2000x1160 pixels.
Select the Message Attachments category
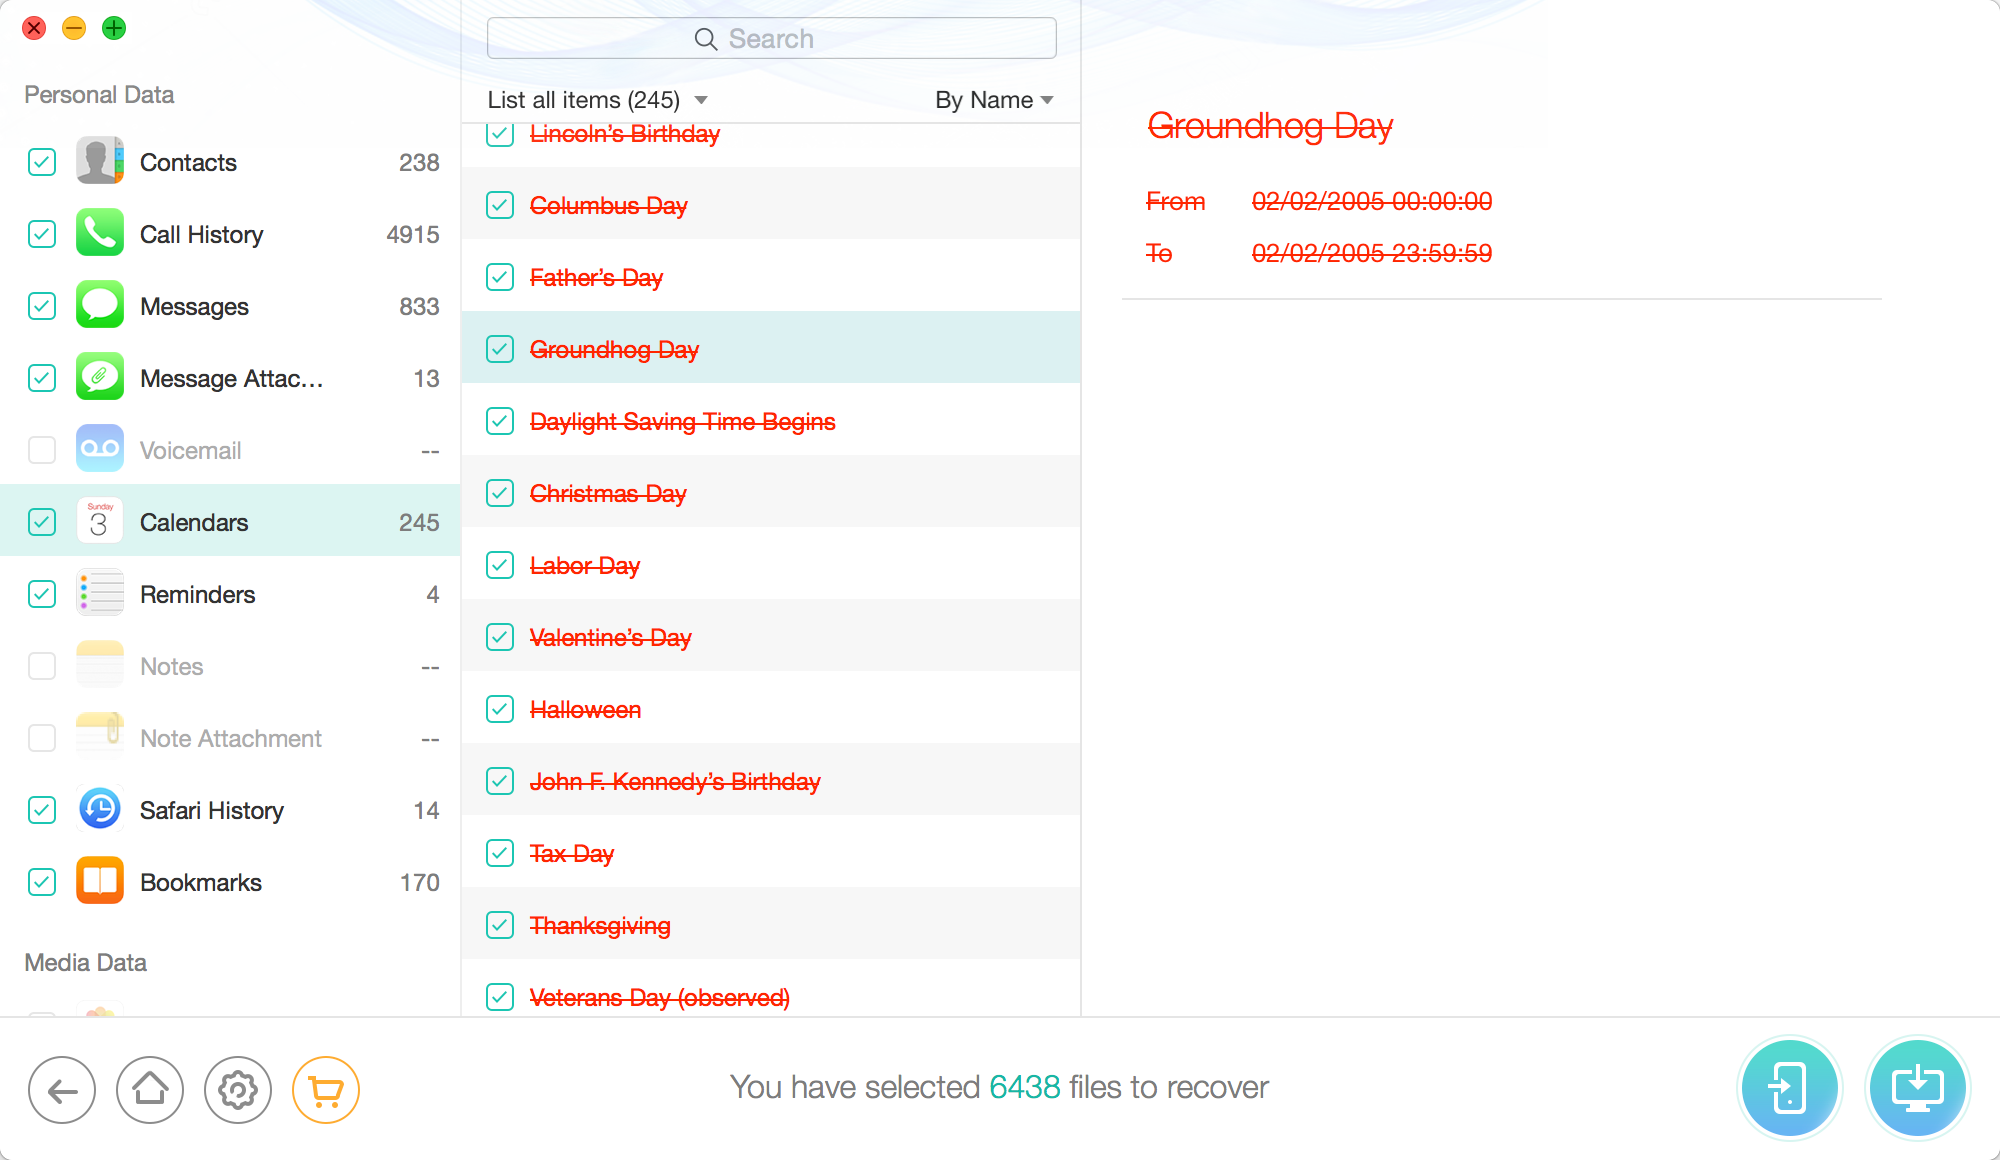coord(231,378)
